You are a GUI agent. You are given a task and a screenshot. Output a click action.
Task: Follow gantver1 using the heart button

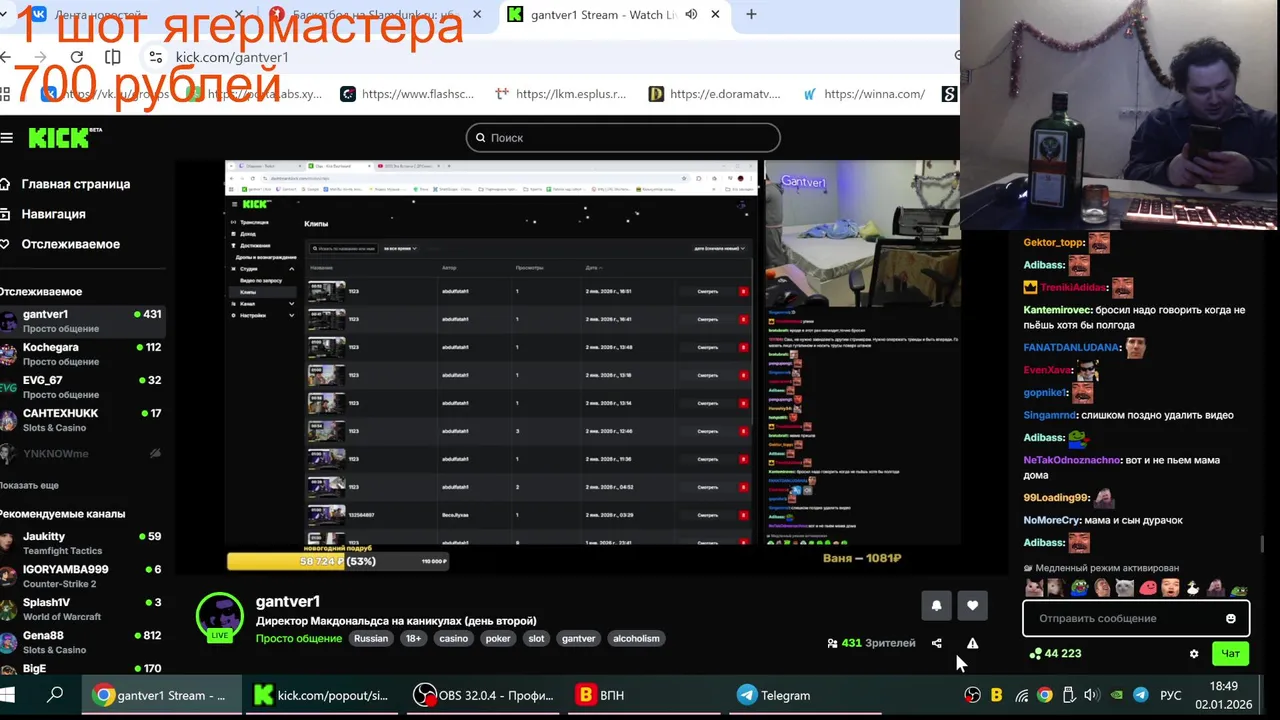(972, 605)
